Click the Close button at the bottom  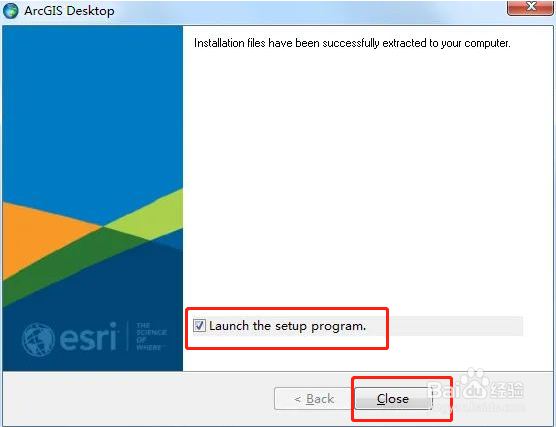(393, 399)
